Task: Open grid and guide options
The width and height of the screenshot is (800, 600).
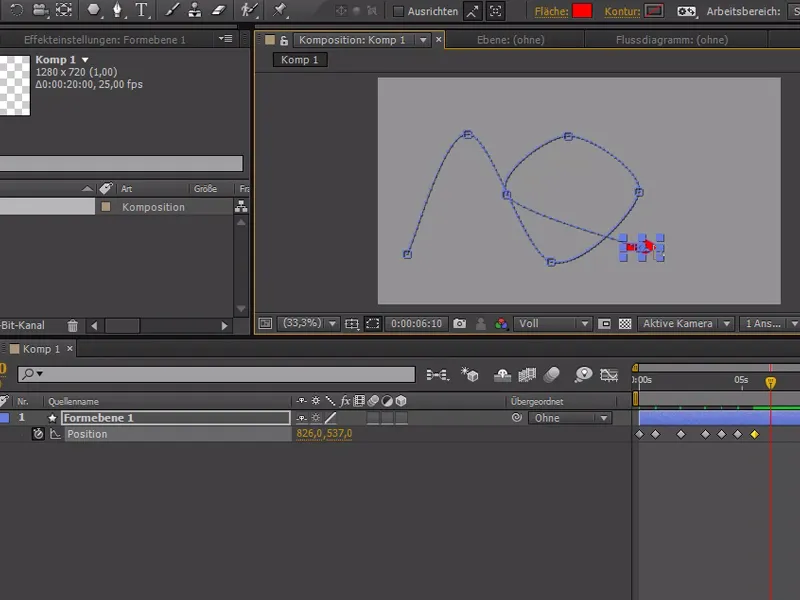Action: [x=352, y=323]
